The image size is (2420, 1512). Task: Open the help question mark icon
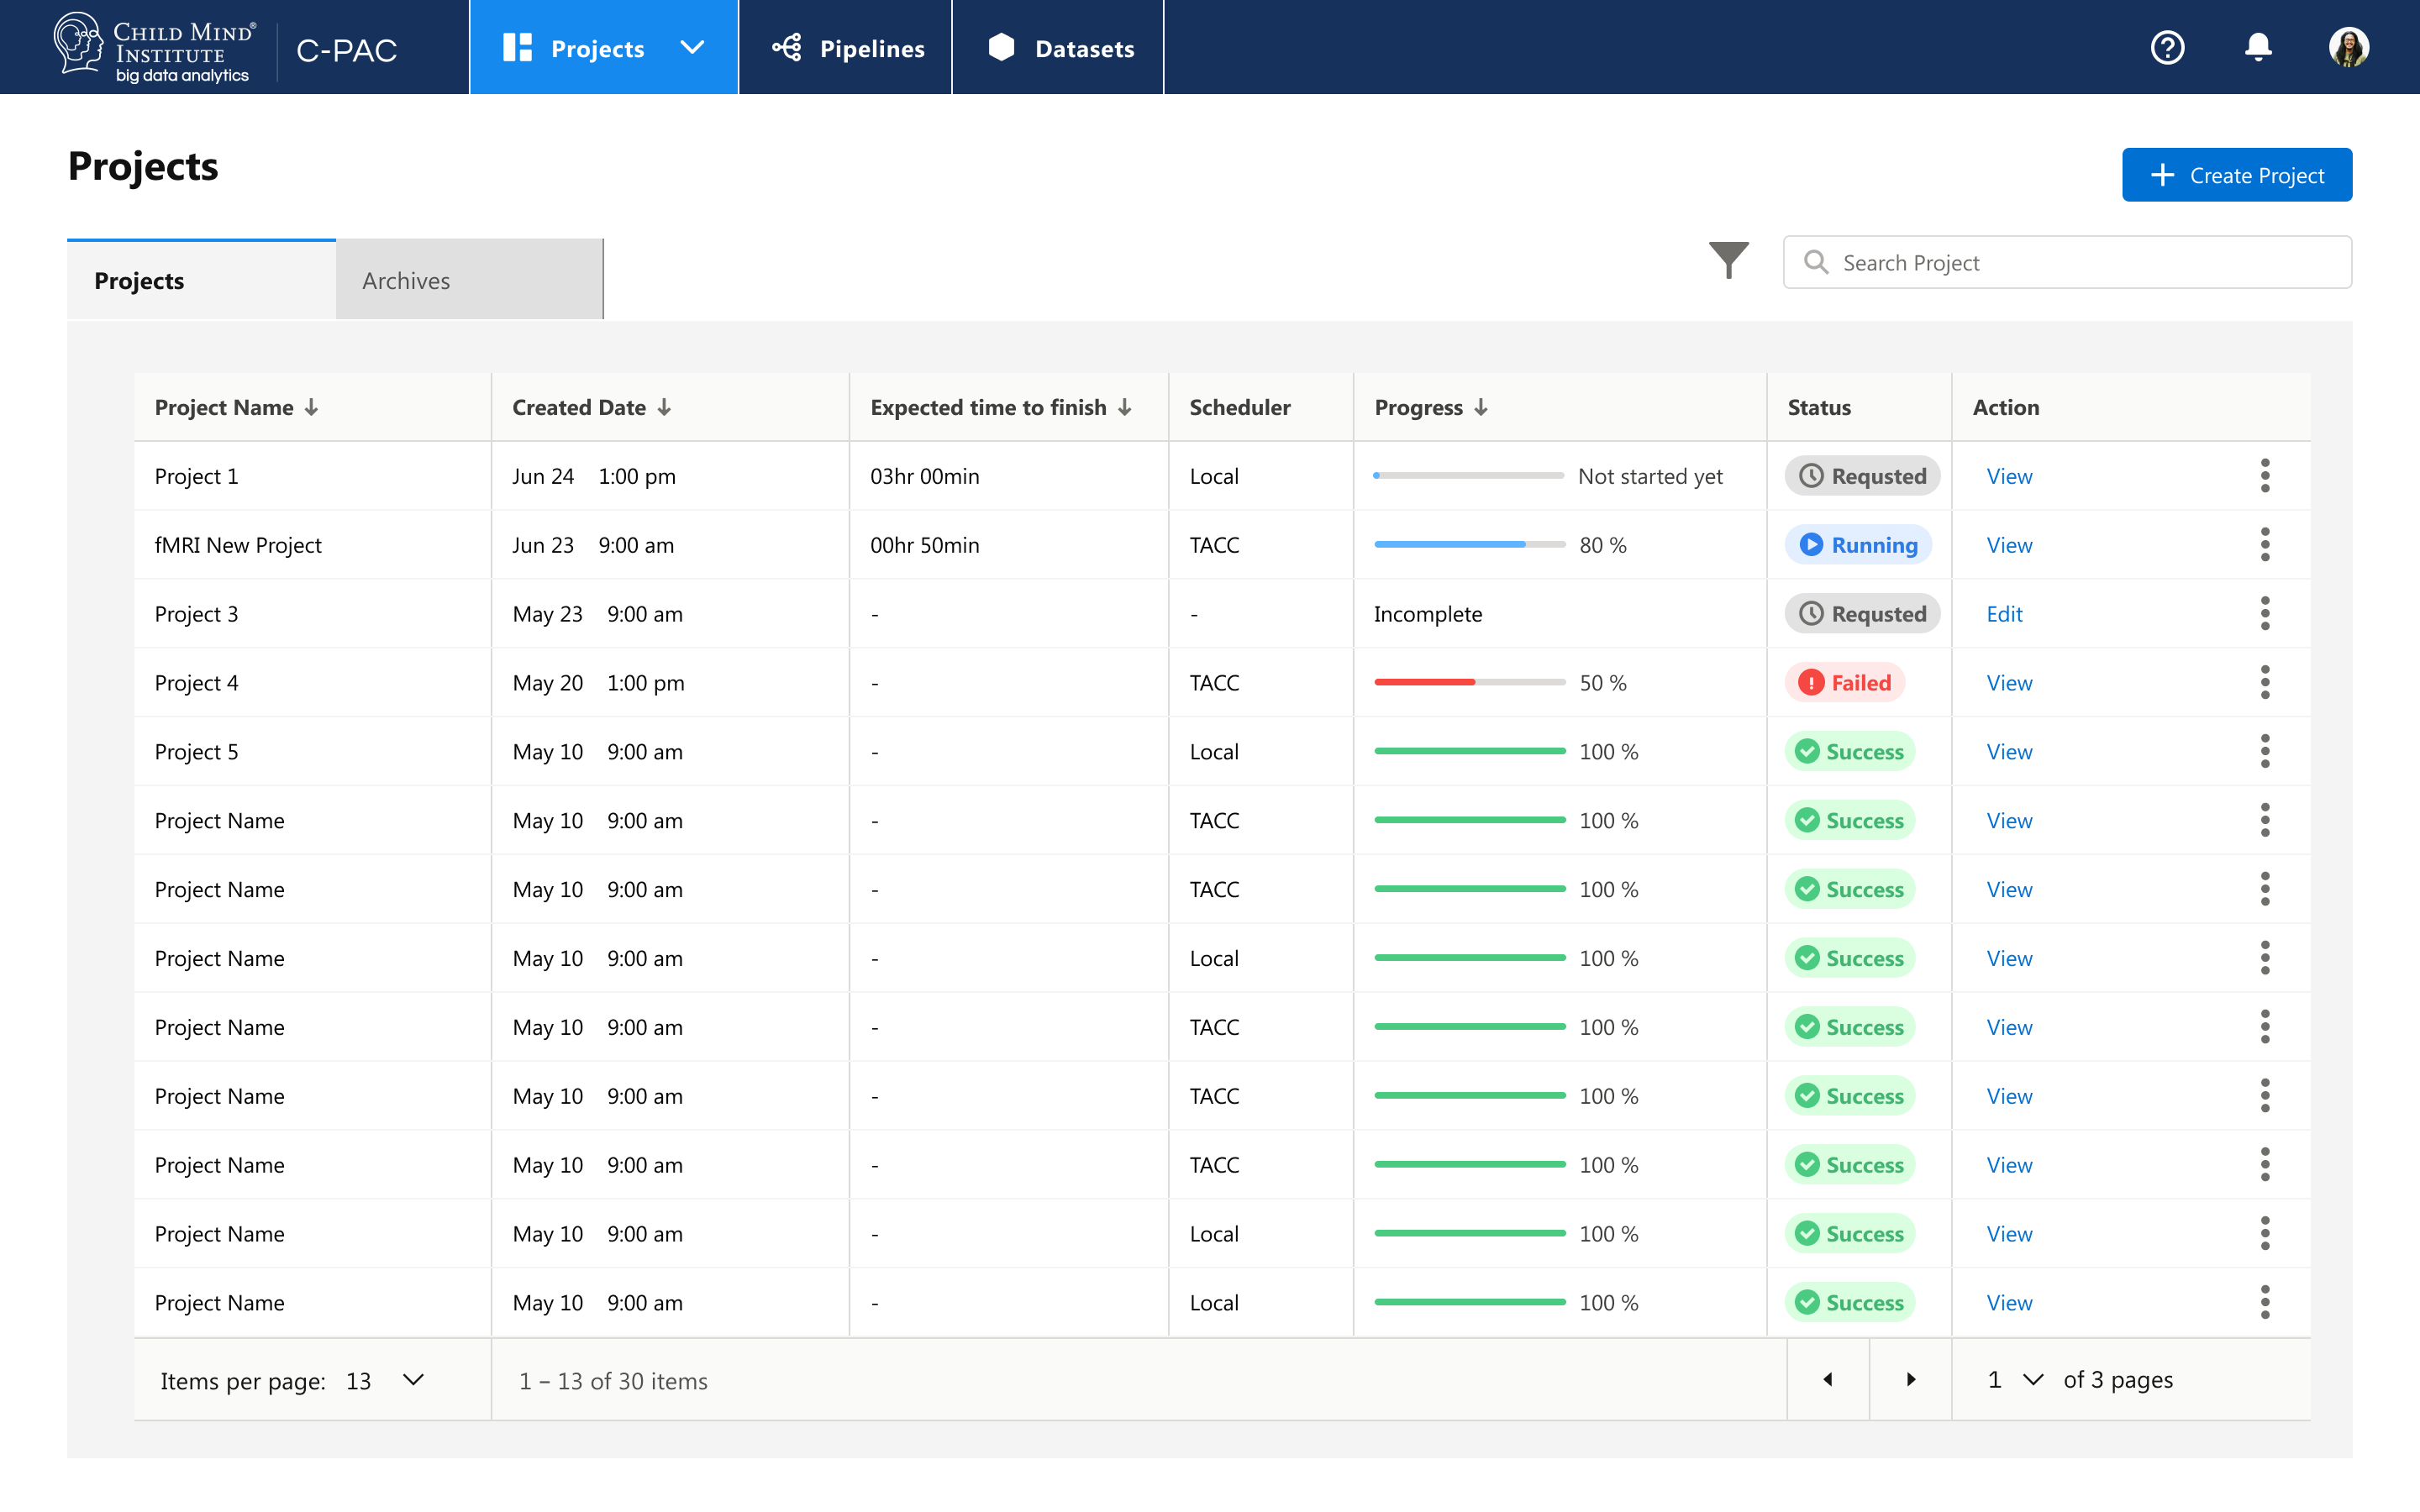2167,47
